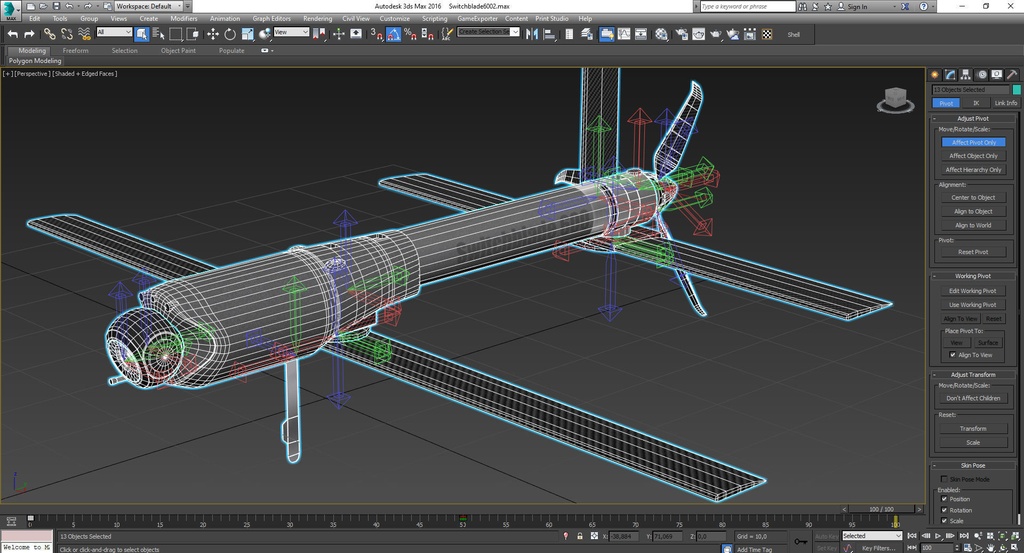This screenshot has height=553, width=1024.
Task: Uncheck the Rotation checkbox under Enabled
Action: point(944,510)
